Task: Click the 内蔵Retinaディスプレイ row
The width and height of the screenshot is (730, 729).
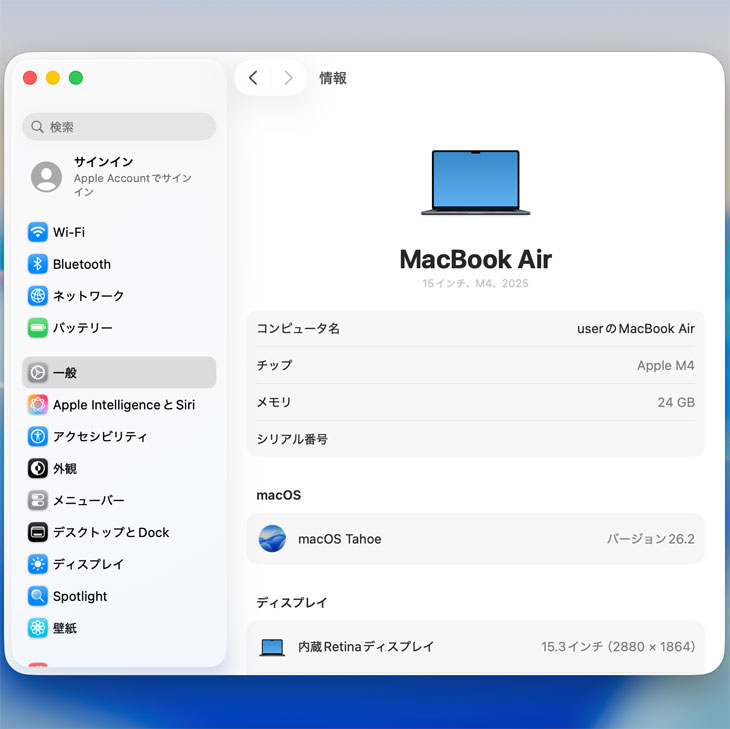Action: point(475,647)
